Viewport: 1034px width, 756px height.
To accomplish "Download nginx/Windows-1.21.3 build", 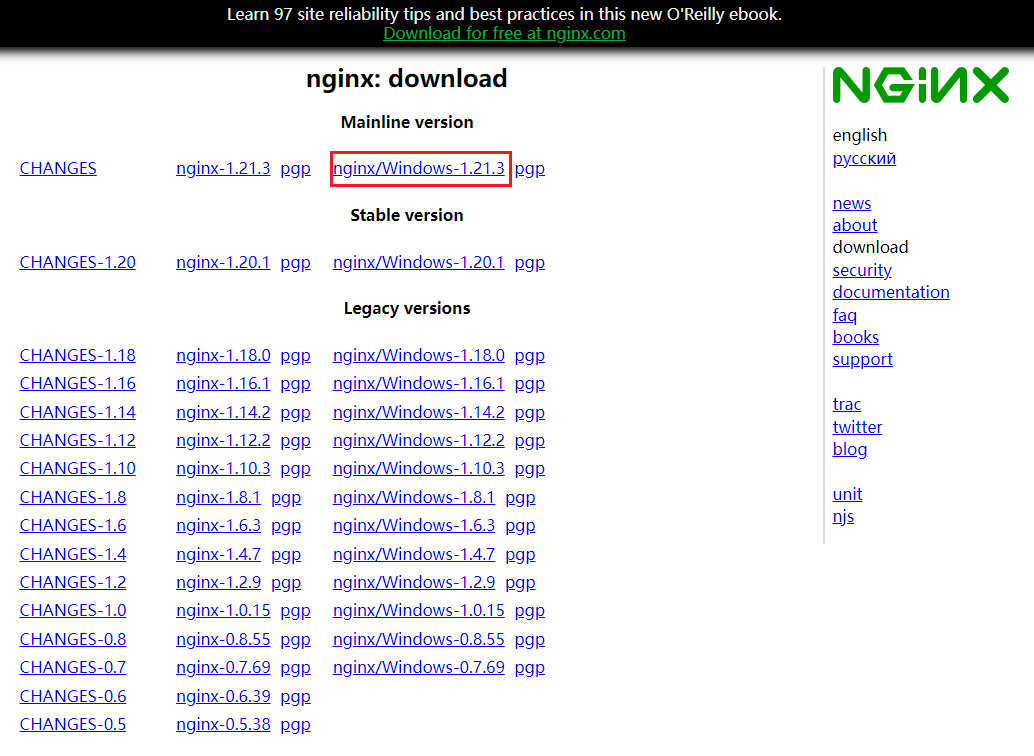I will pos(420,168).
